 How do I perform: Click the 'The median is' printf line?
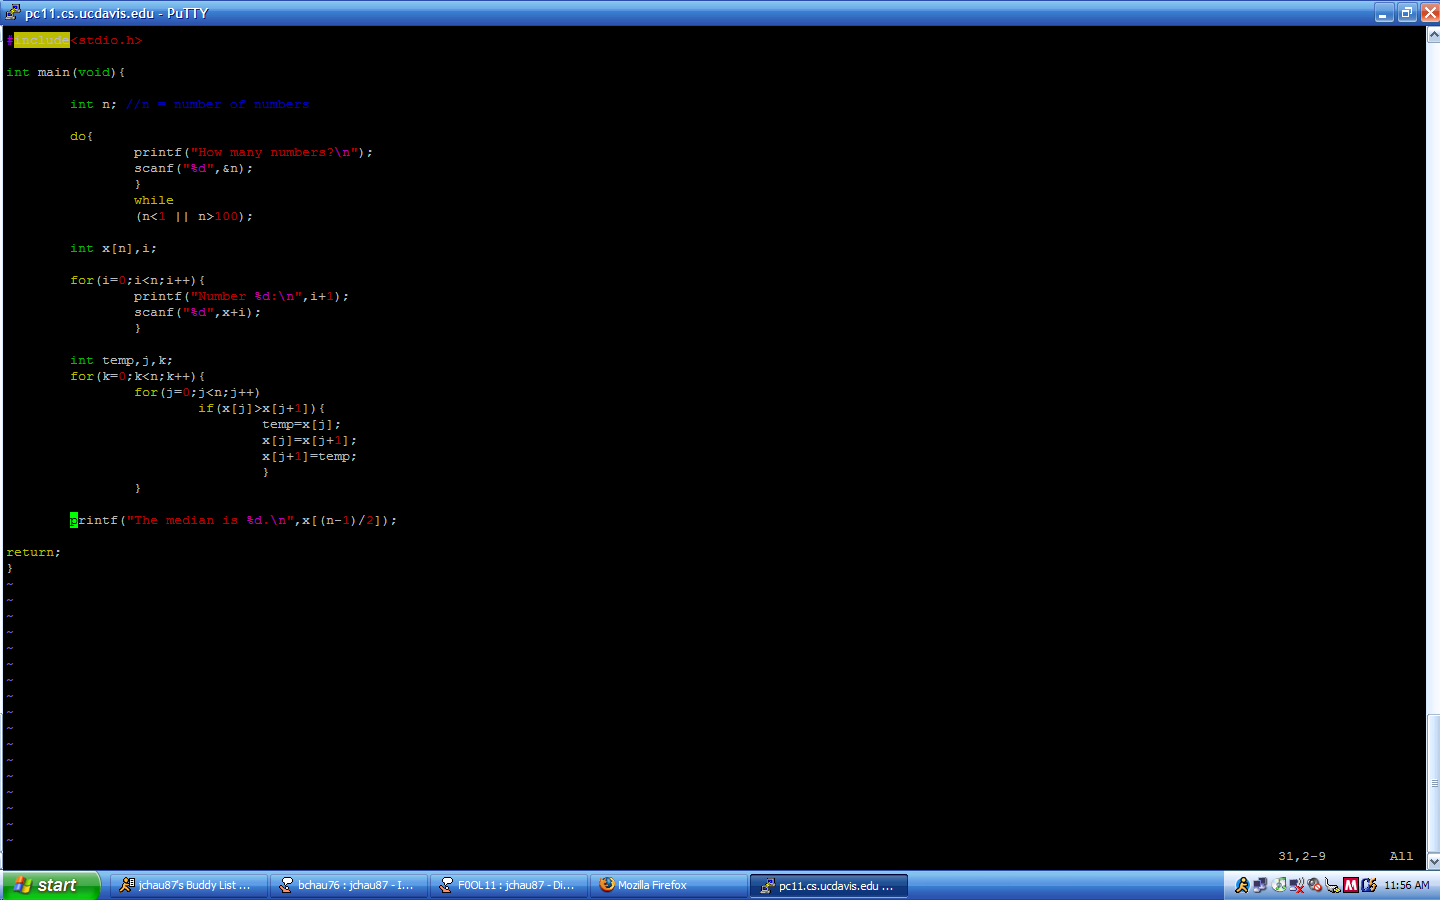coord(233,520)
